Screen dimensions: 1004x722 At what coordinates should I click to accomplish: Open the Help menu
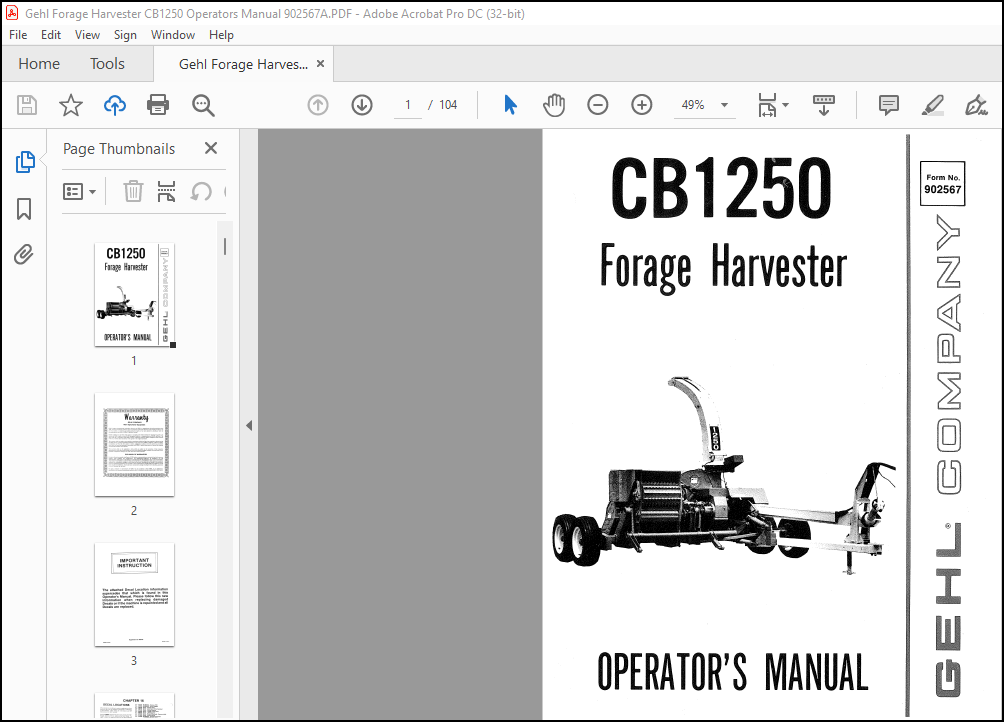pyautogui.click(x=221, y=35)
